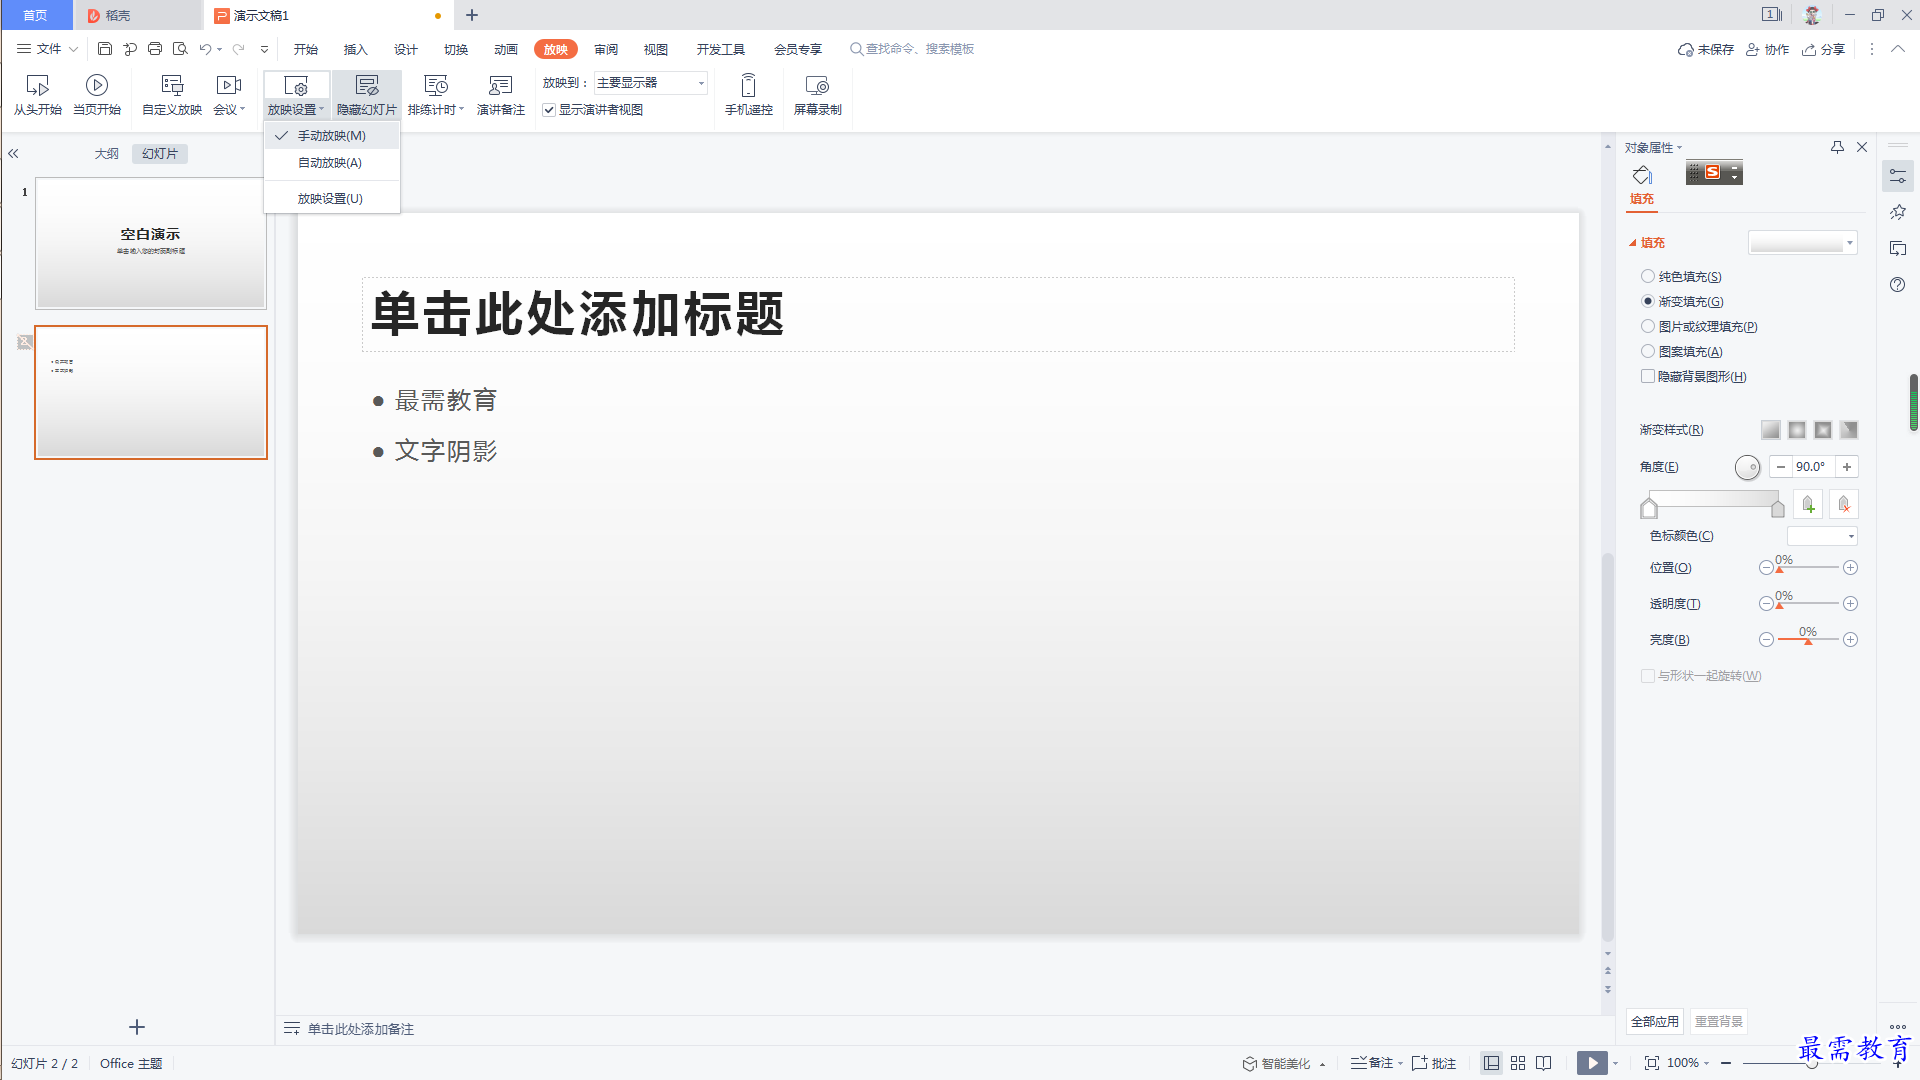Select 图片或纹理填充 radio
Screen dimensions: 1920x1080
pyautogui.click(x=1648, y=326)
